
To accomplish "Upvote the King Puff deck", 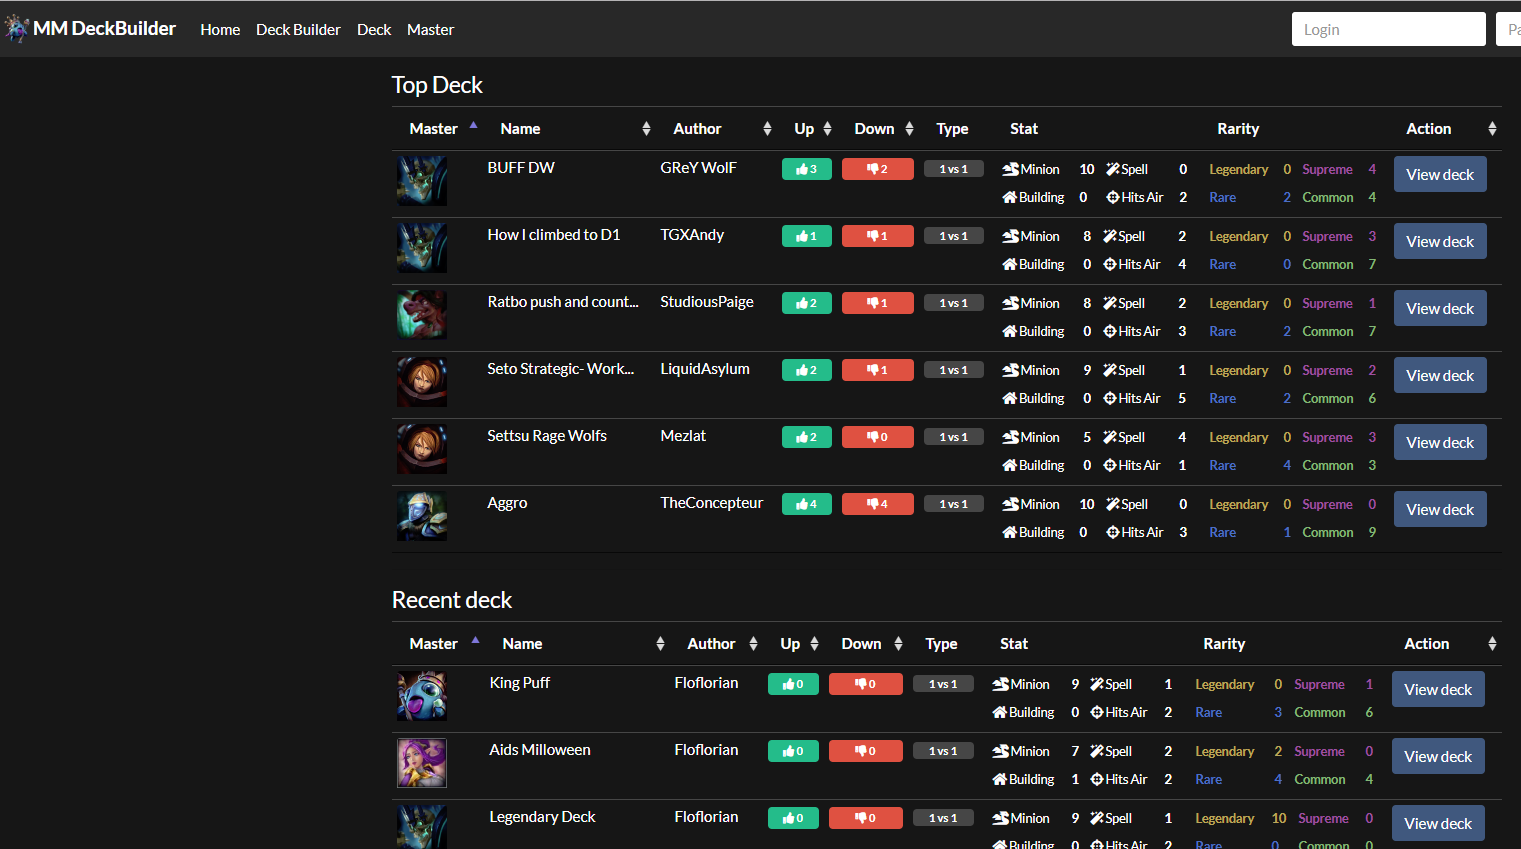I will coord(793,684).
